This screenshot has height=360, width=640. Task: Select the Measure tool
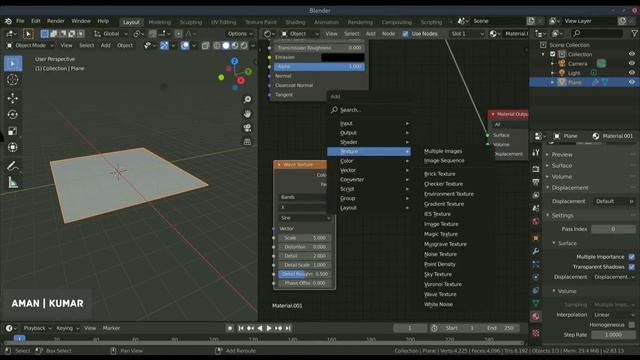pyautogui.click(x=13, y=182)
